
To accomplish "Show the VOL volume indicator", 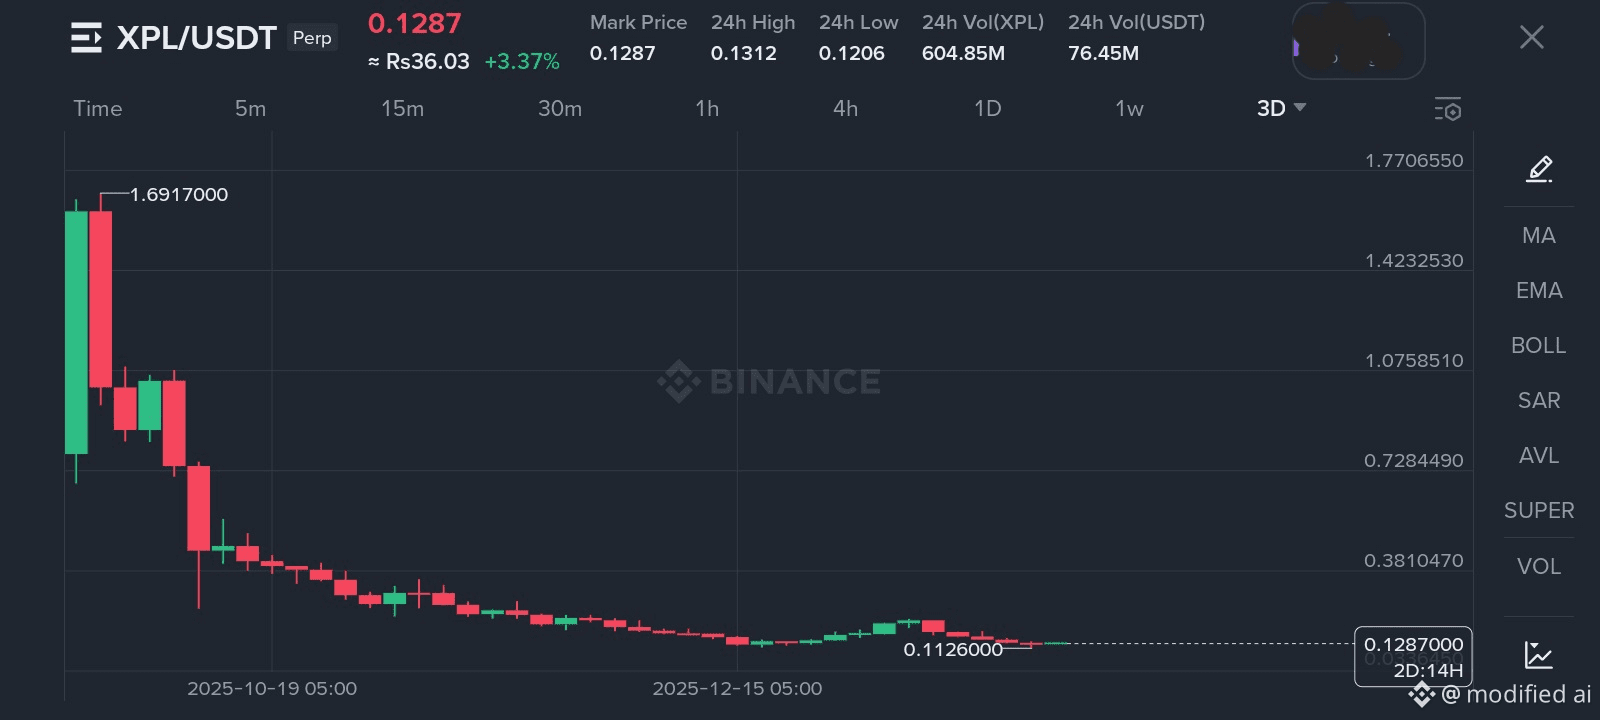I will click(x=1538, y=567).
